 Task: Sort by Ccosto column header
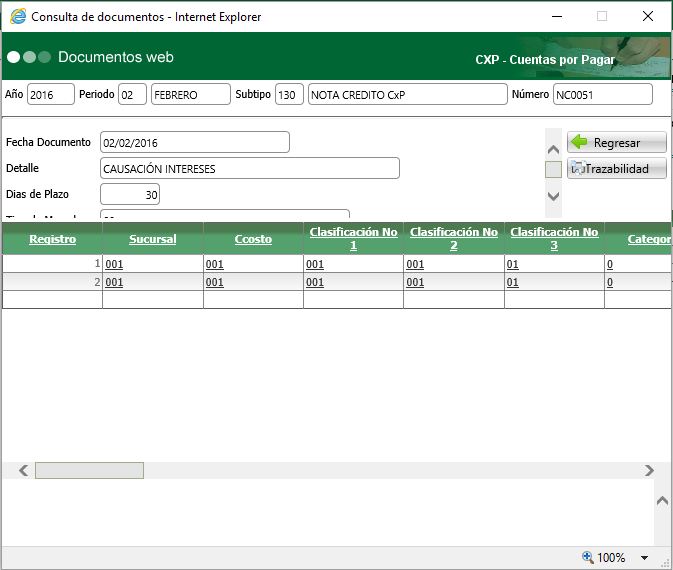253,240
